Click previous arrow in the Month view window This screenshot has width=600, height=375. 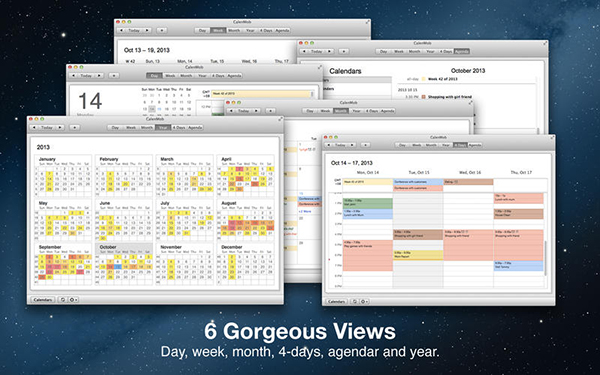(x=231, y=111)
